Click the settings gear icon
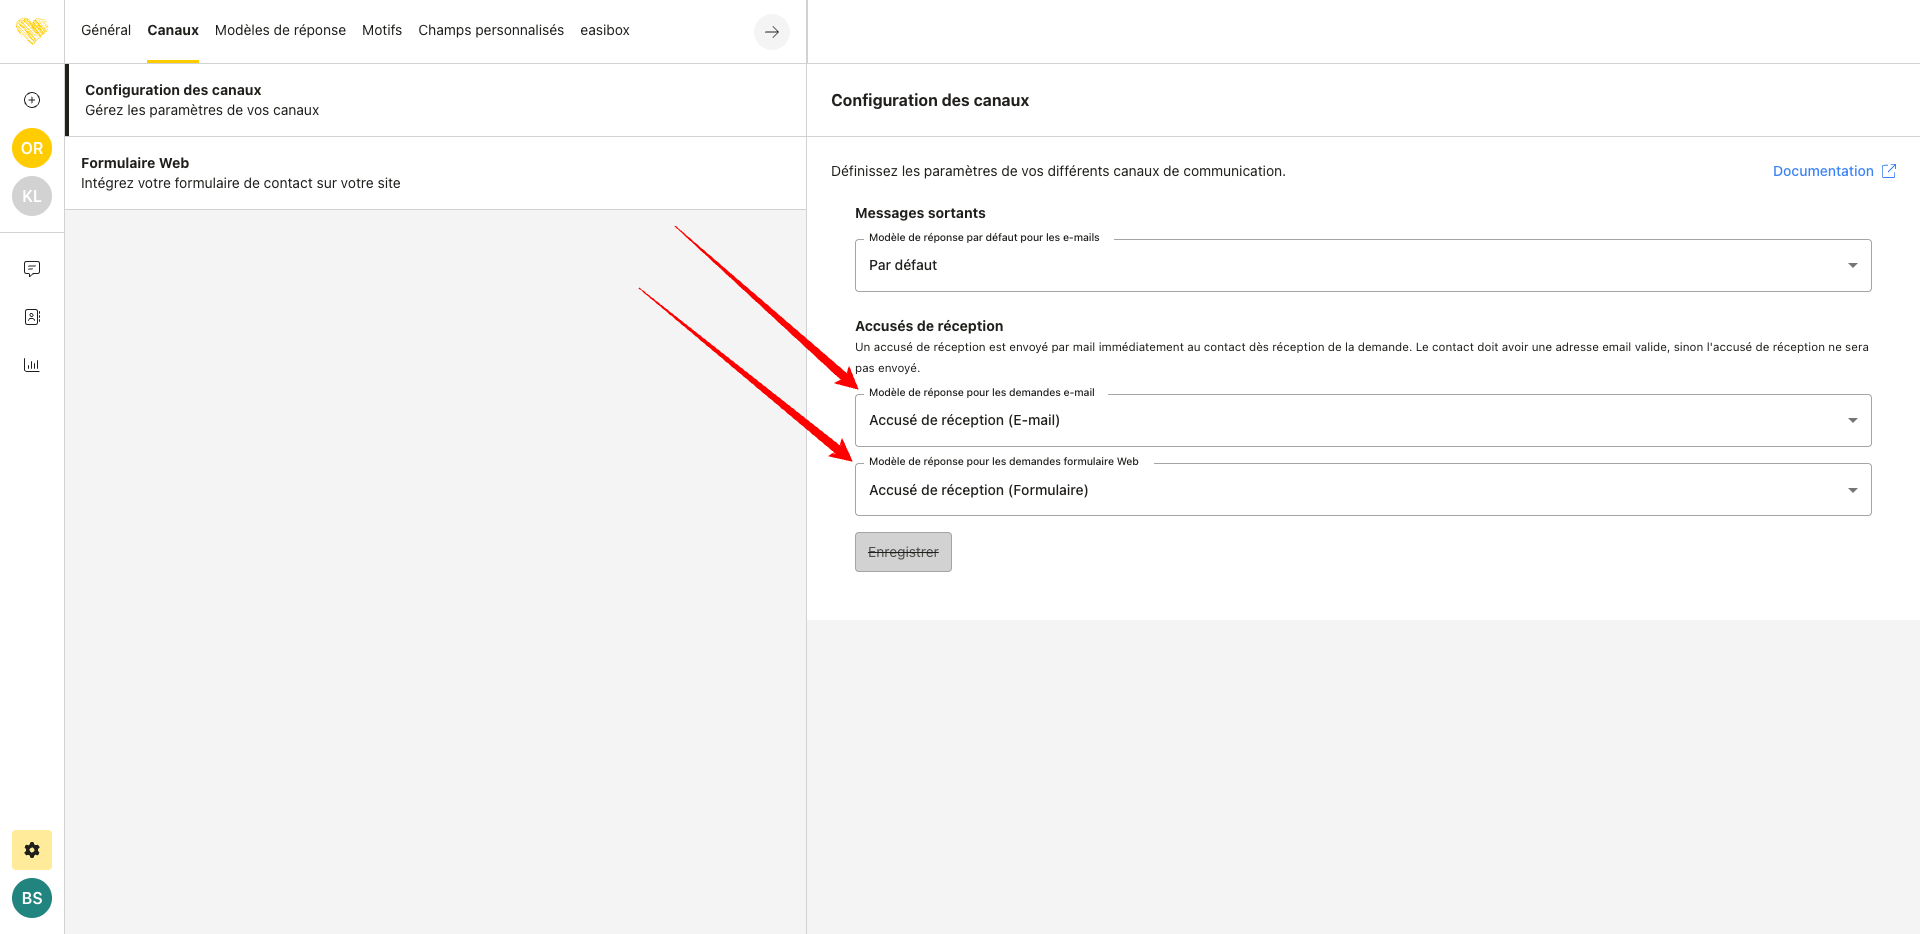This screenshot has height=934, width=1920. tap(32, 850)
